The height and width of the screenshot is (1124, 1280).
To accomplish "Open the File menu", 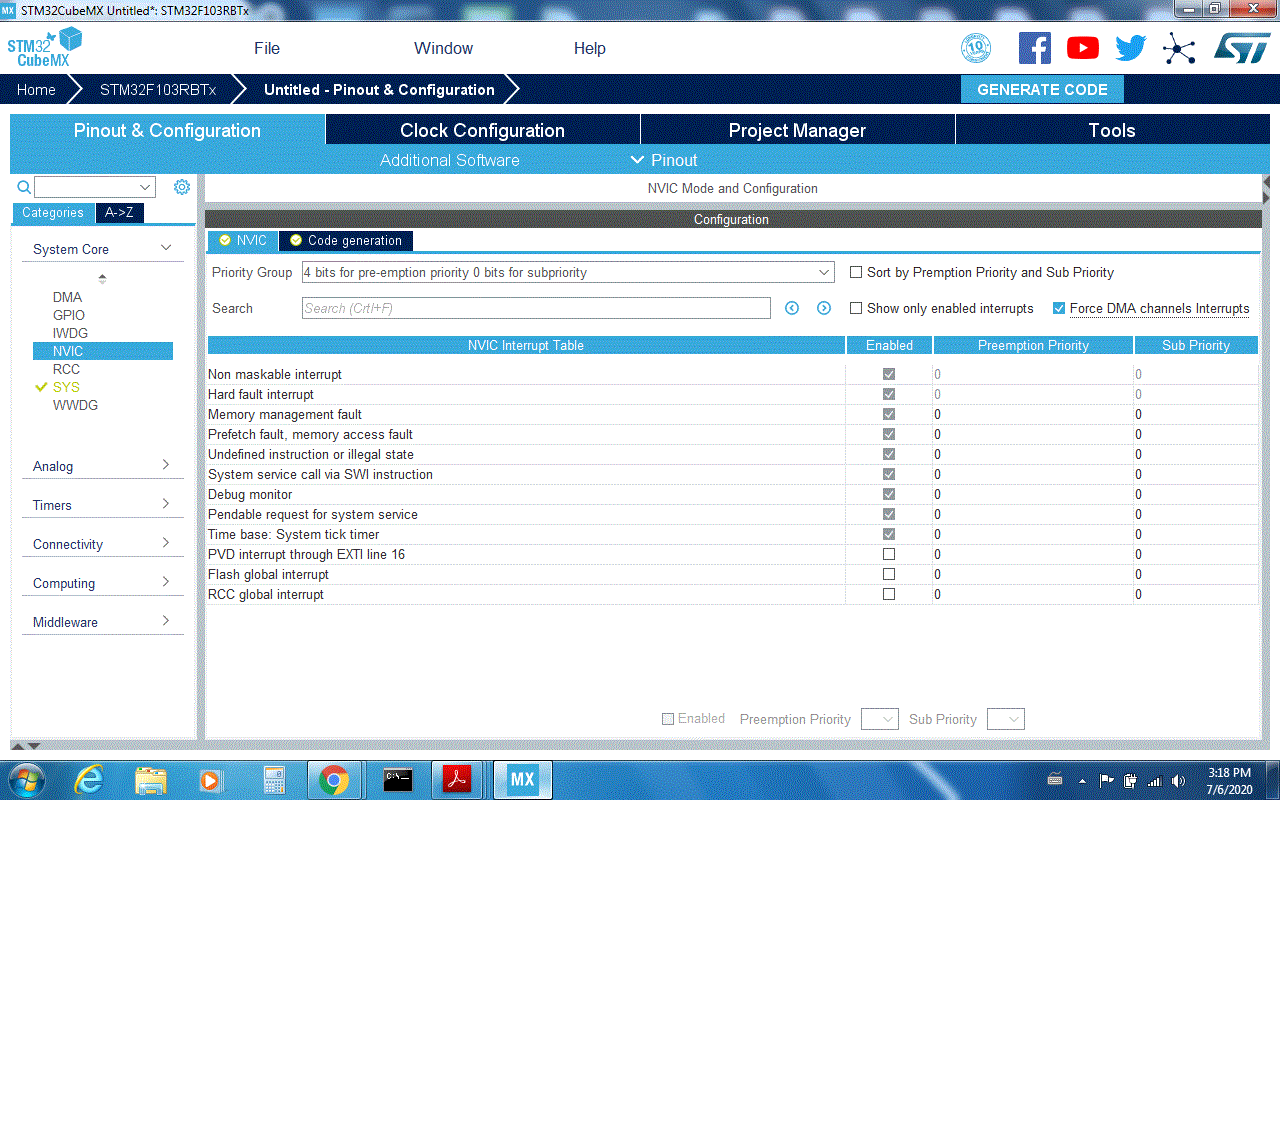I will tap(267, 48).
